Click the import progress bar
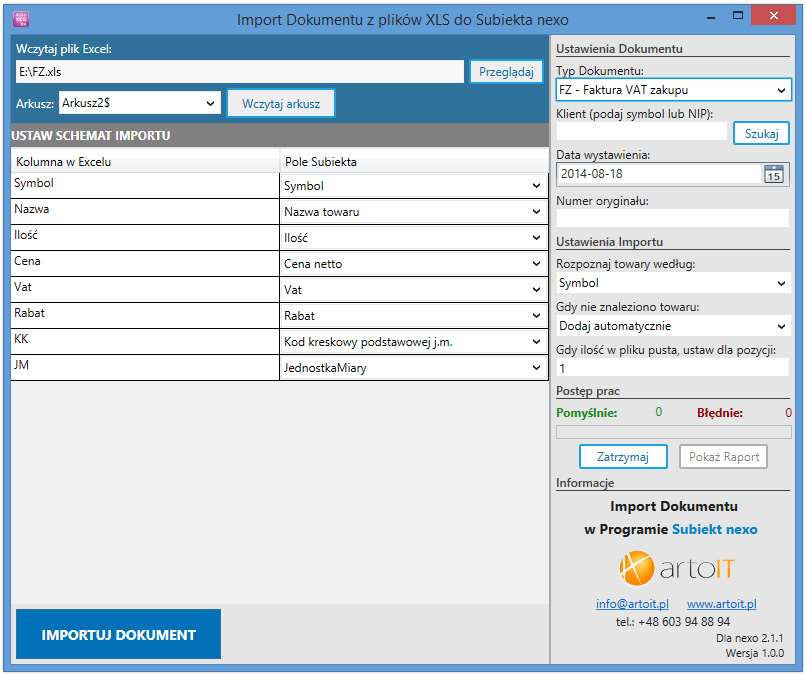This screenshot has height=674, width=806. [672, 432]
